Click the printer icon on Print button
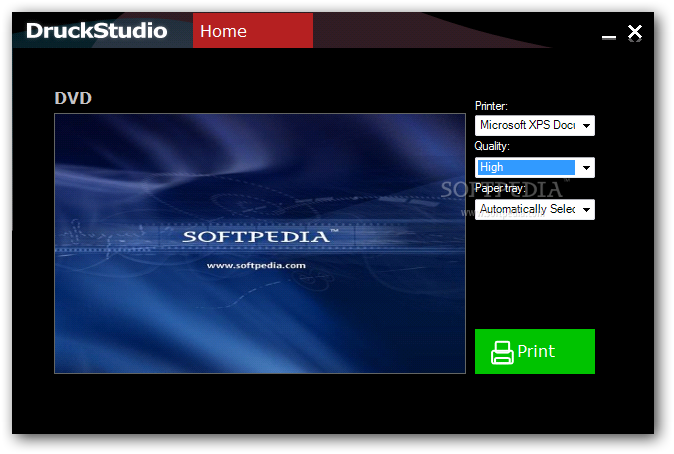The height and width of the screenshot is (454, 674). pos(502,353)
